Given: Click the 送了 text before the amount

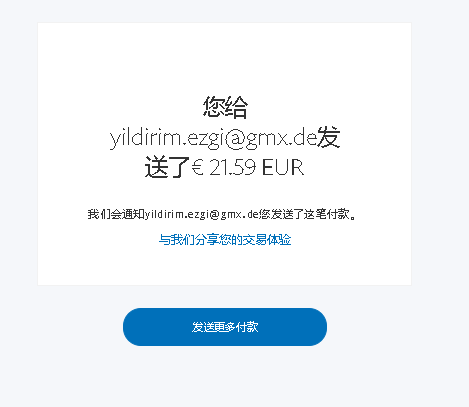Looking at the screenshot, I should [x=167, y=167].
